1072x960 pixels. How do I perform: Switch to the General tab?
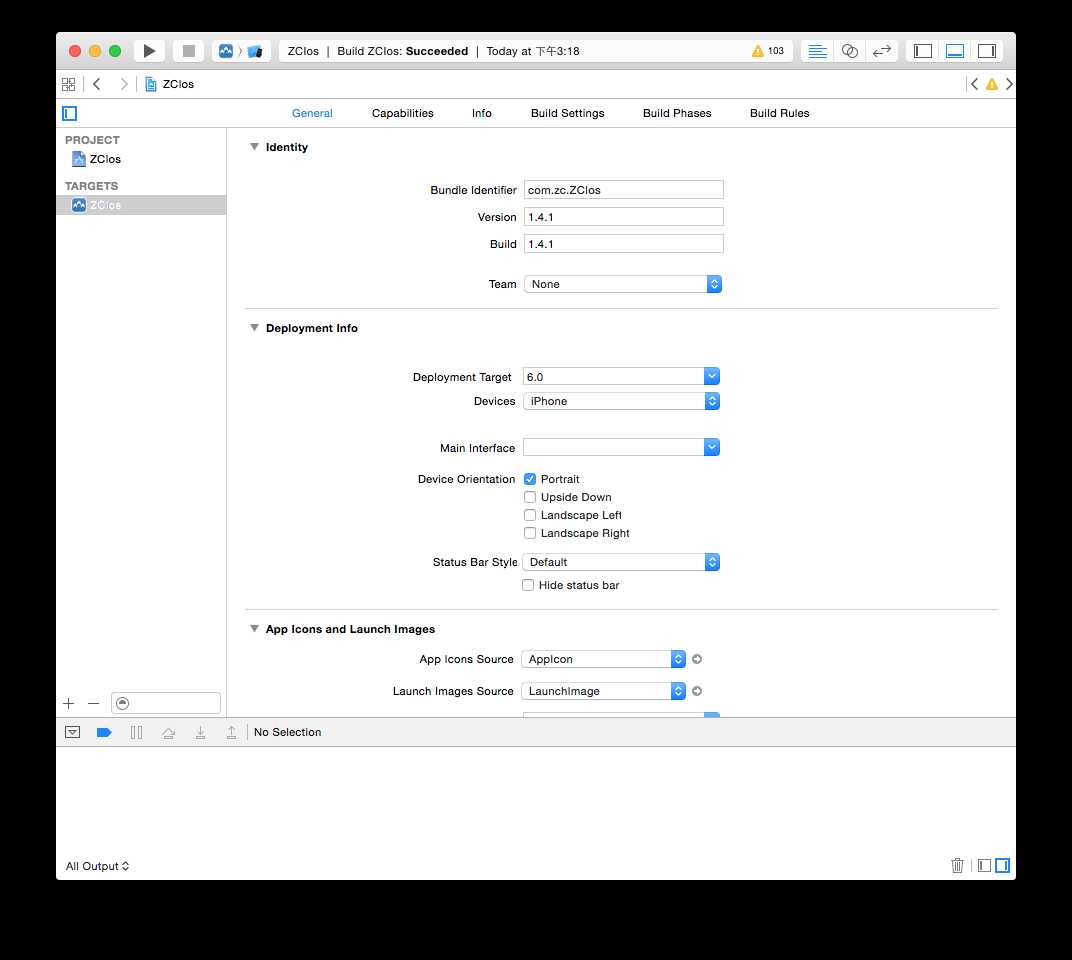[x=312, y=113]
